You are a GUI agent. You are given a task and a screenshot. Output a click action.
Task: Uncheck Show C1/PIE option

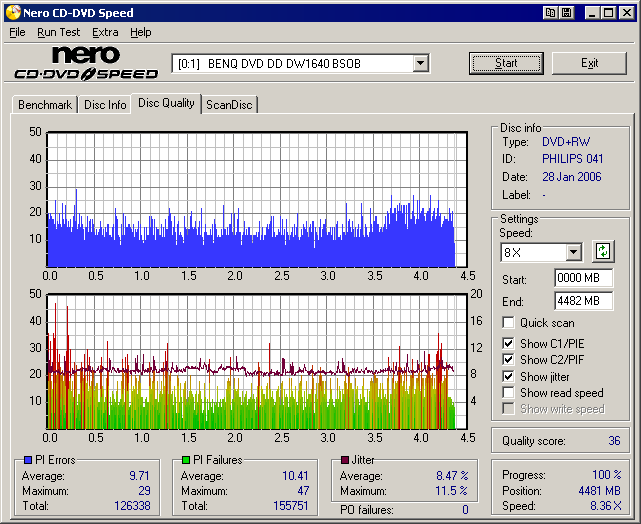[x=508, y=344]
